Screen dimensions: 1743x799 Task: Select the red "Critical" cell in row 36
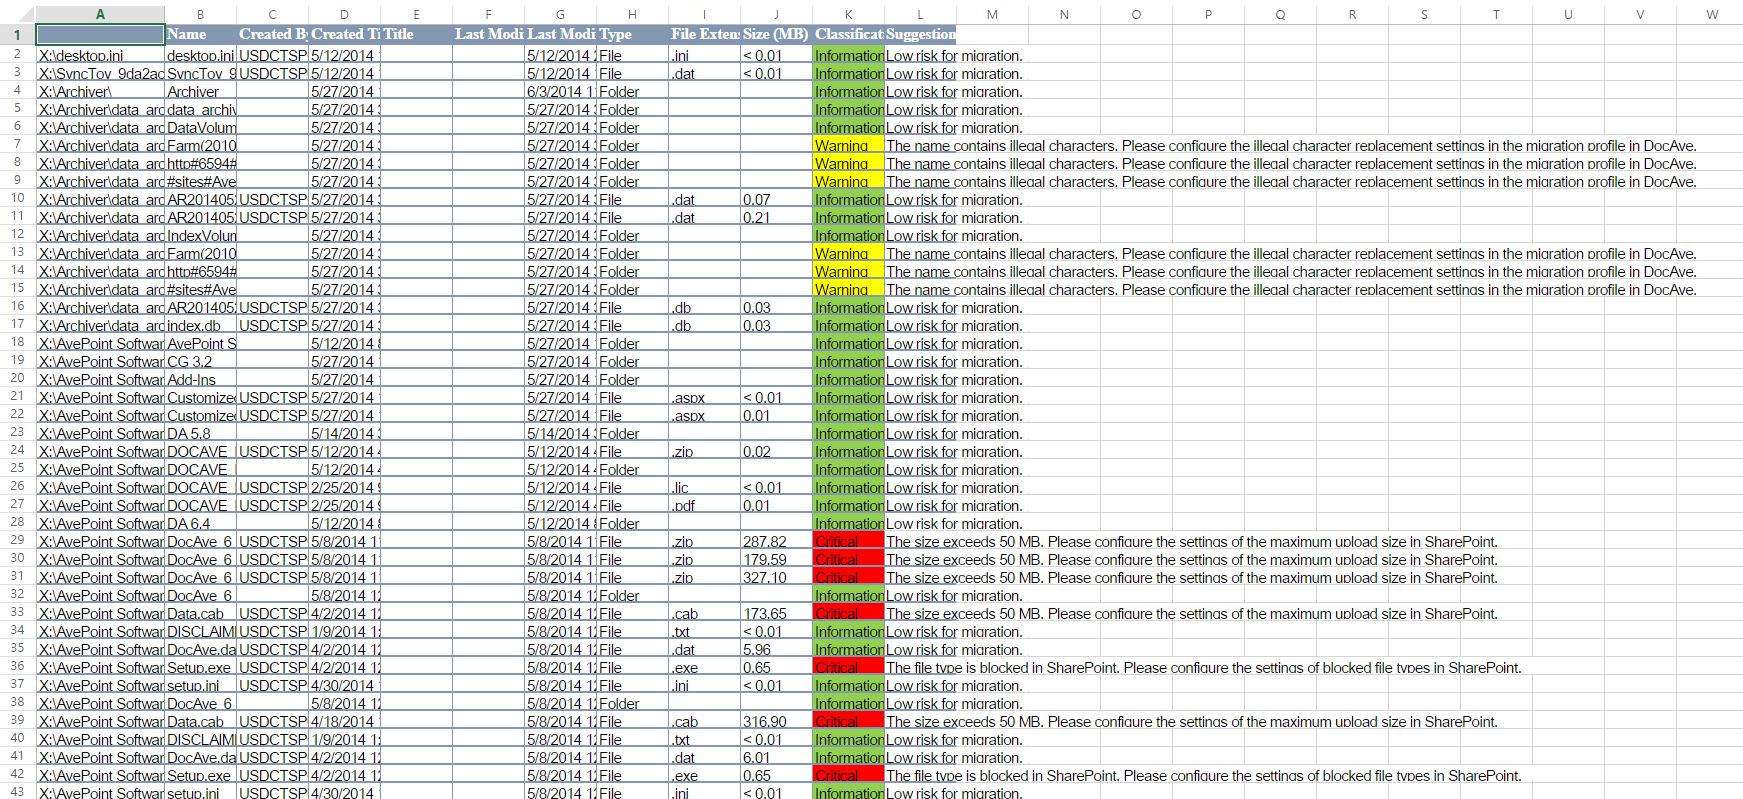coord(849,667)
